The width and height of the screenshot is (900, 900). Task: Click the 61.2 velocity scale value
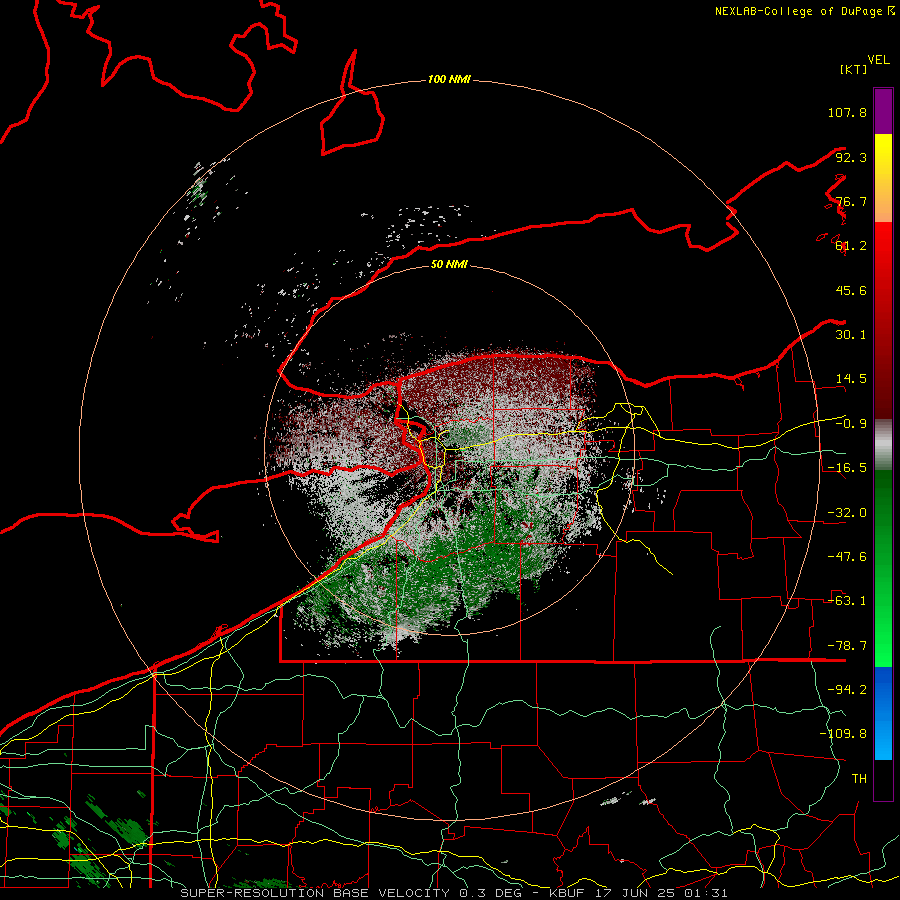click(851, 246)
